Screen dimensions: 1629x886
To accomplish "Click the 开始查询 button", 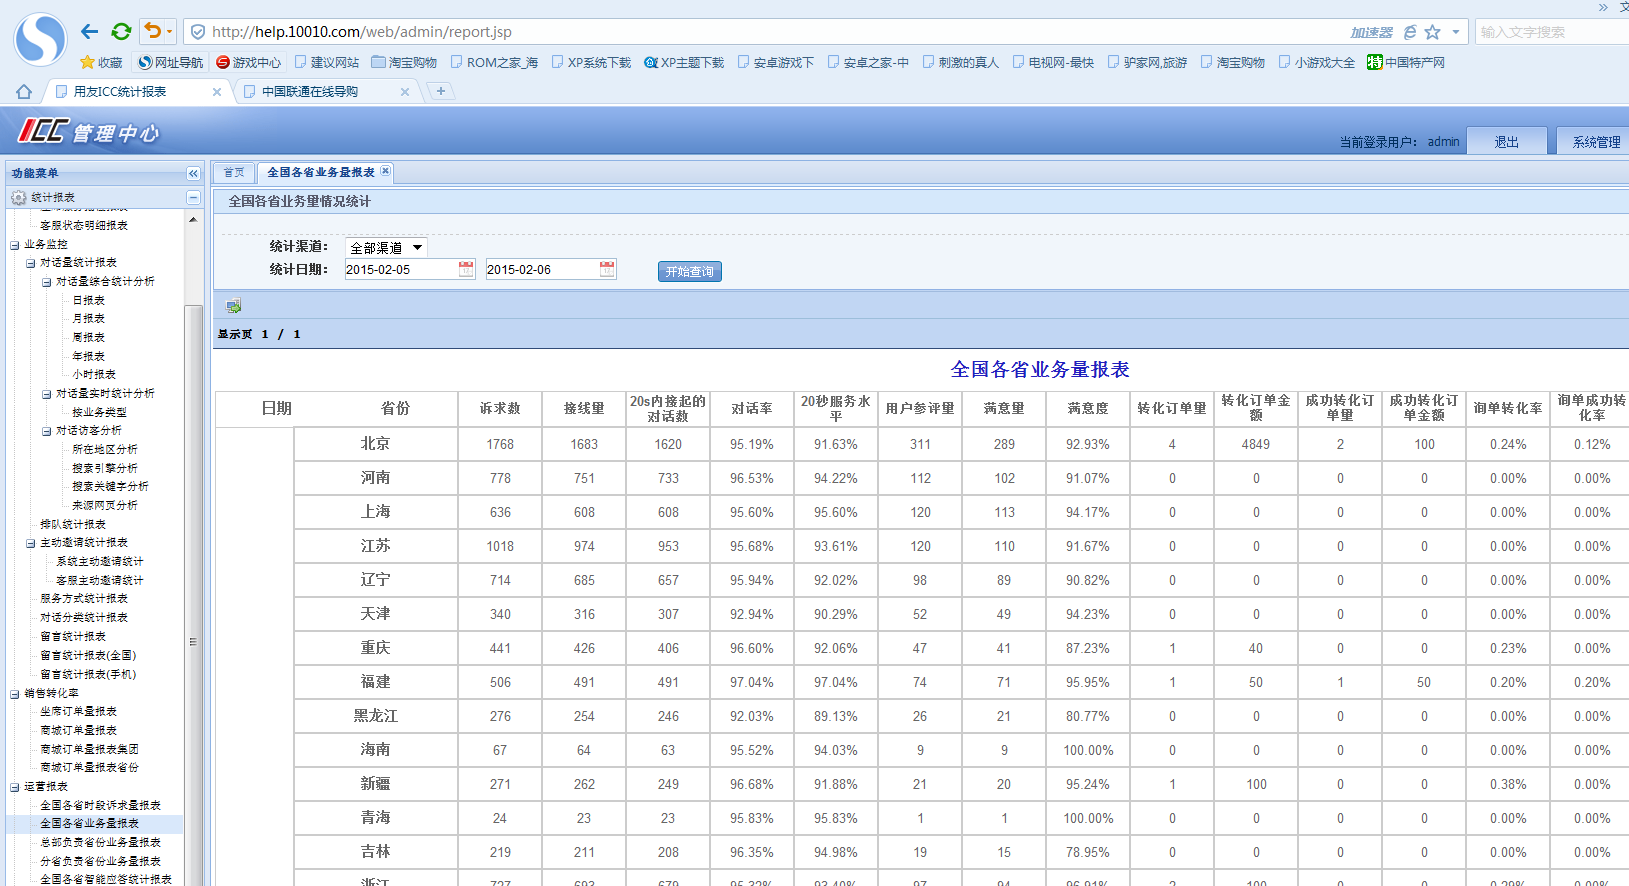I will [690, 271].
